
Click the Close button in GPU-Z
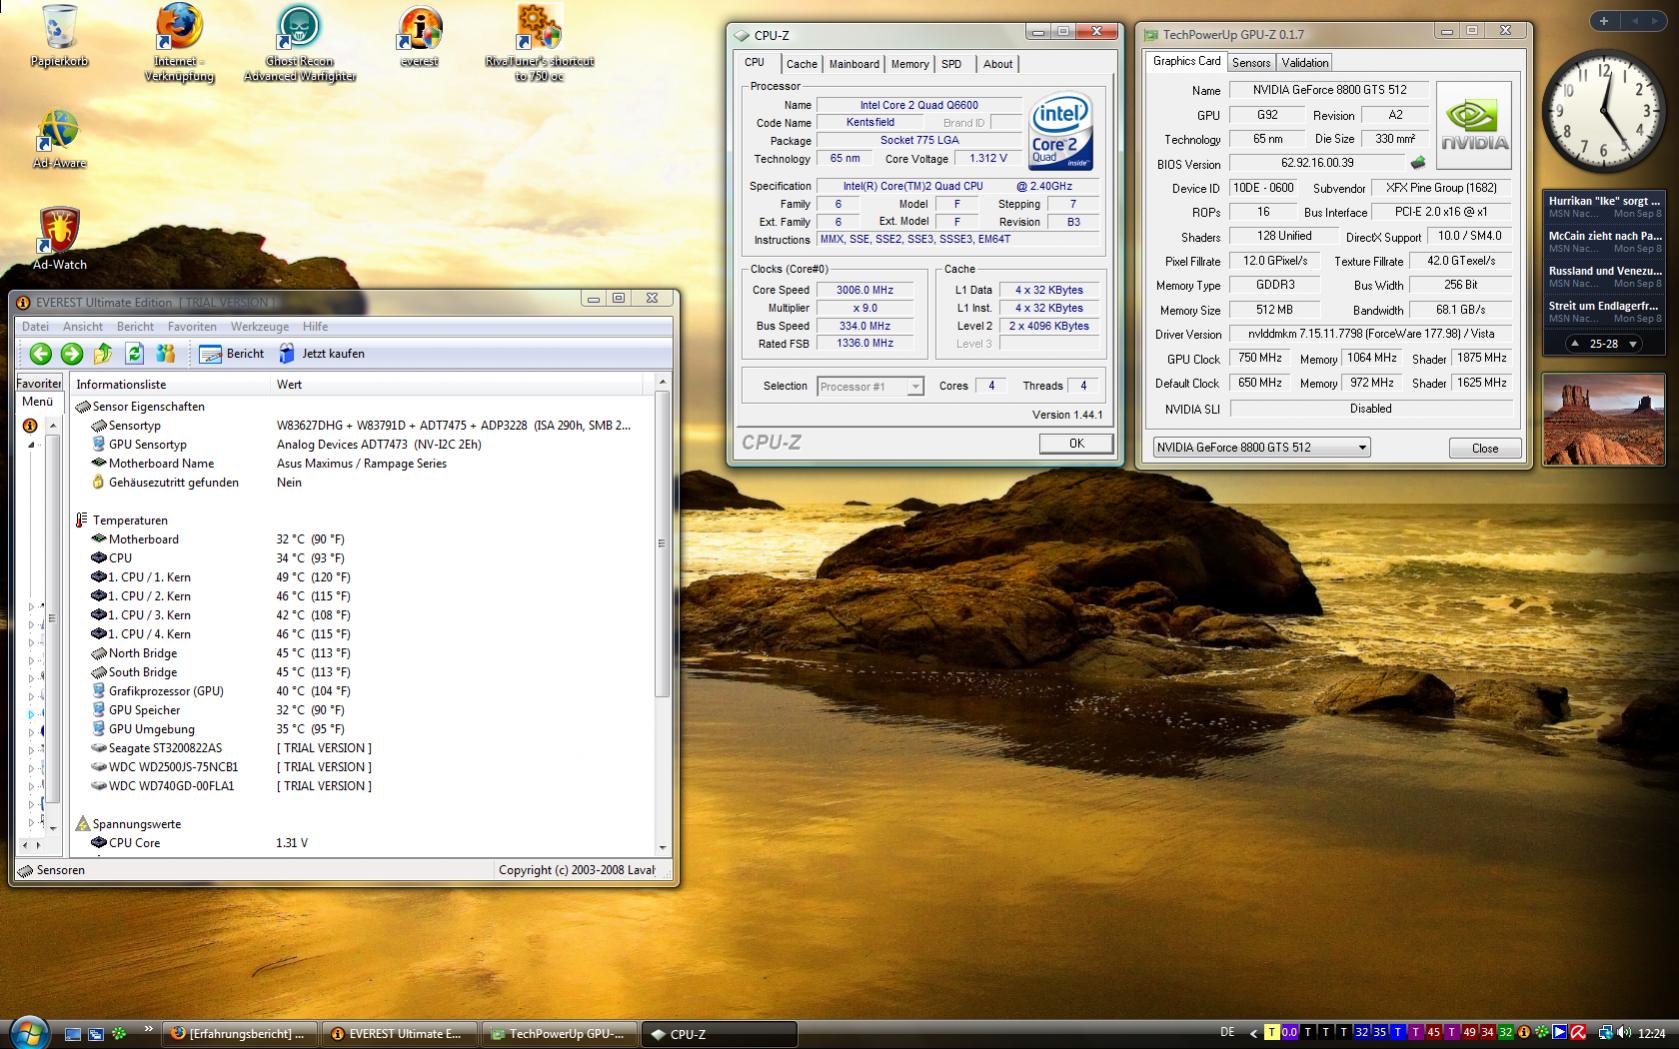point(1484,448)
